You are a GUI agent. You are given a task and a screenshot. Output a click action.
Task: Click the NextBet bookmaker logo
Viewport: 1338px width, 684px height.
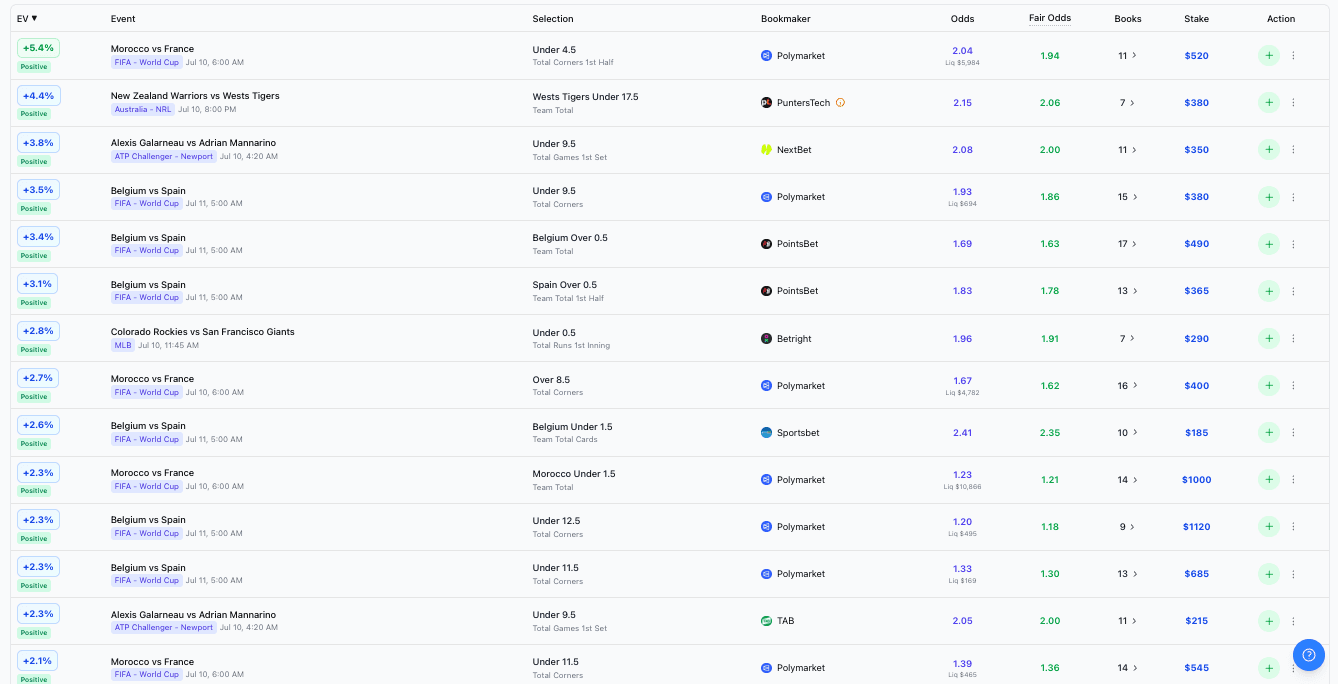(766, 150)
